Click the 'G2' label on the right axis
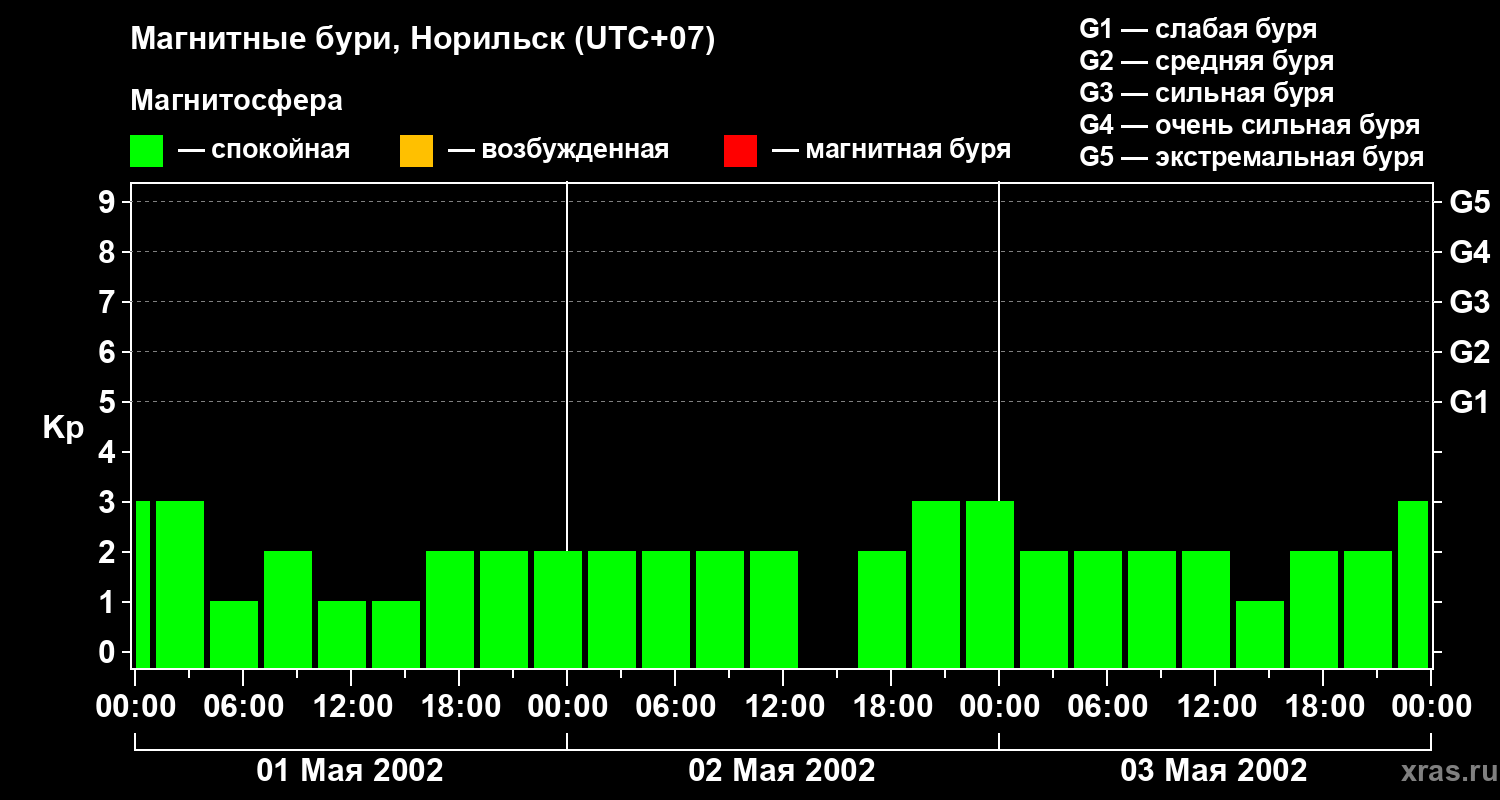 (x=1469, y=353)
